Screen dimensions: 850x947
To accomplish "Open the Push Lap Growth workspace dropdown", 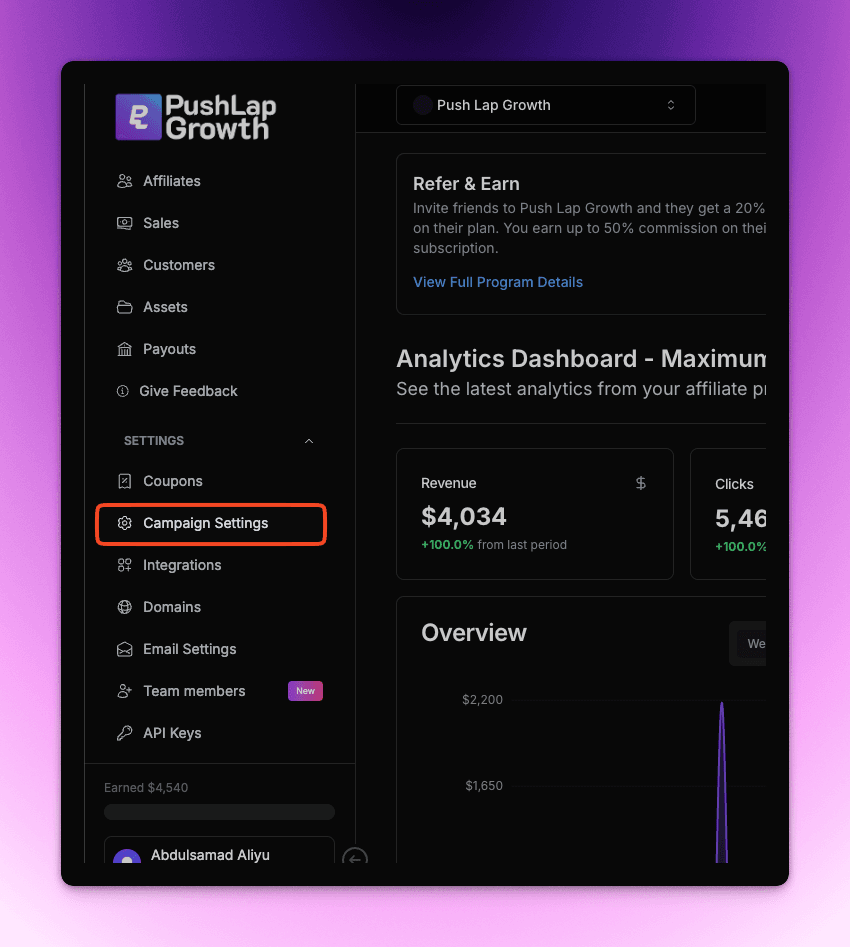I will click(545, 105).
